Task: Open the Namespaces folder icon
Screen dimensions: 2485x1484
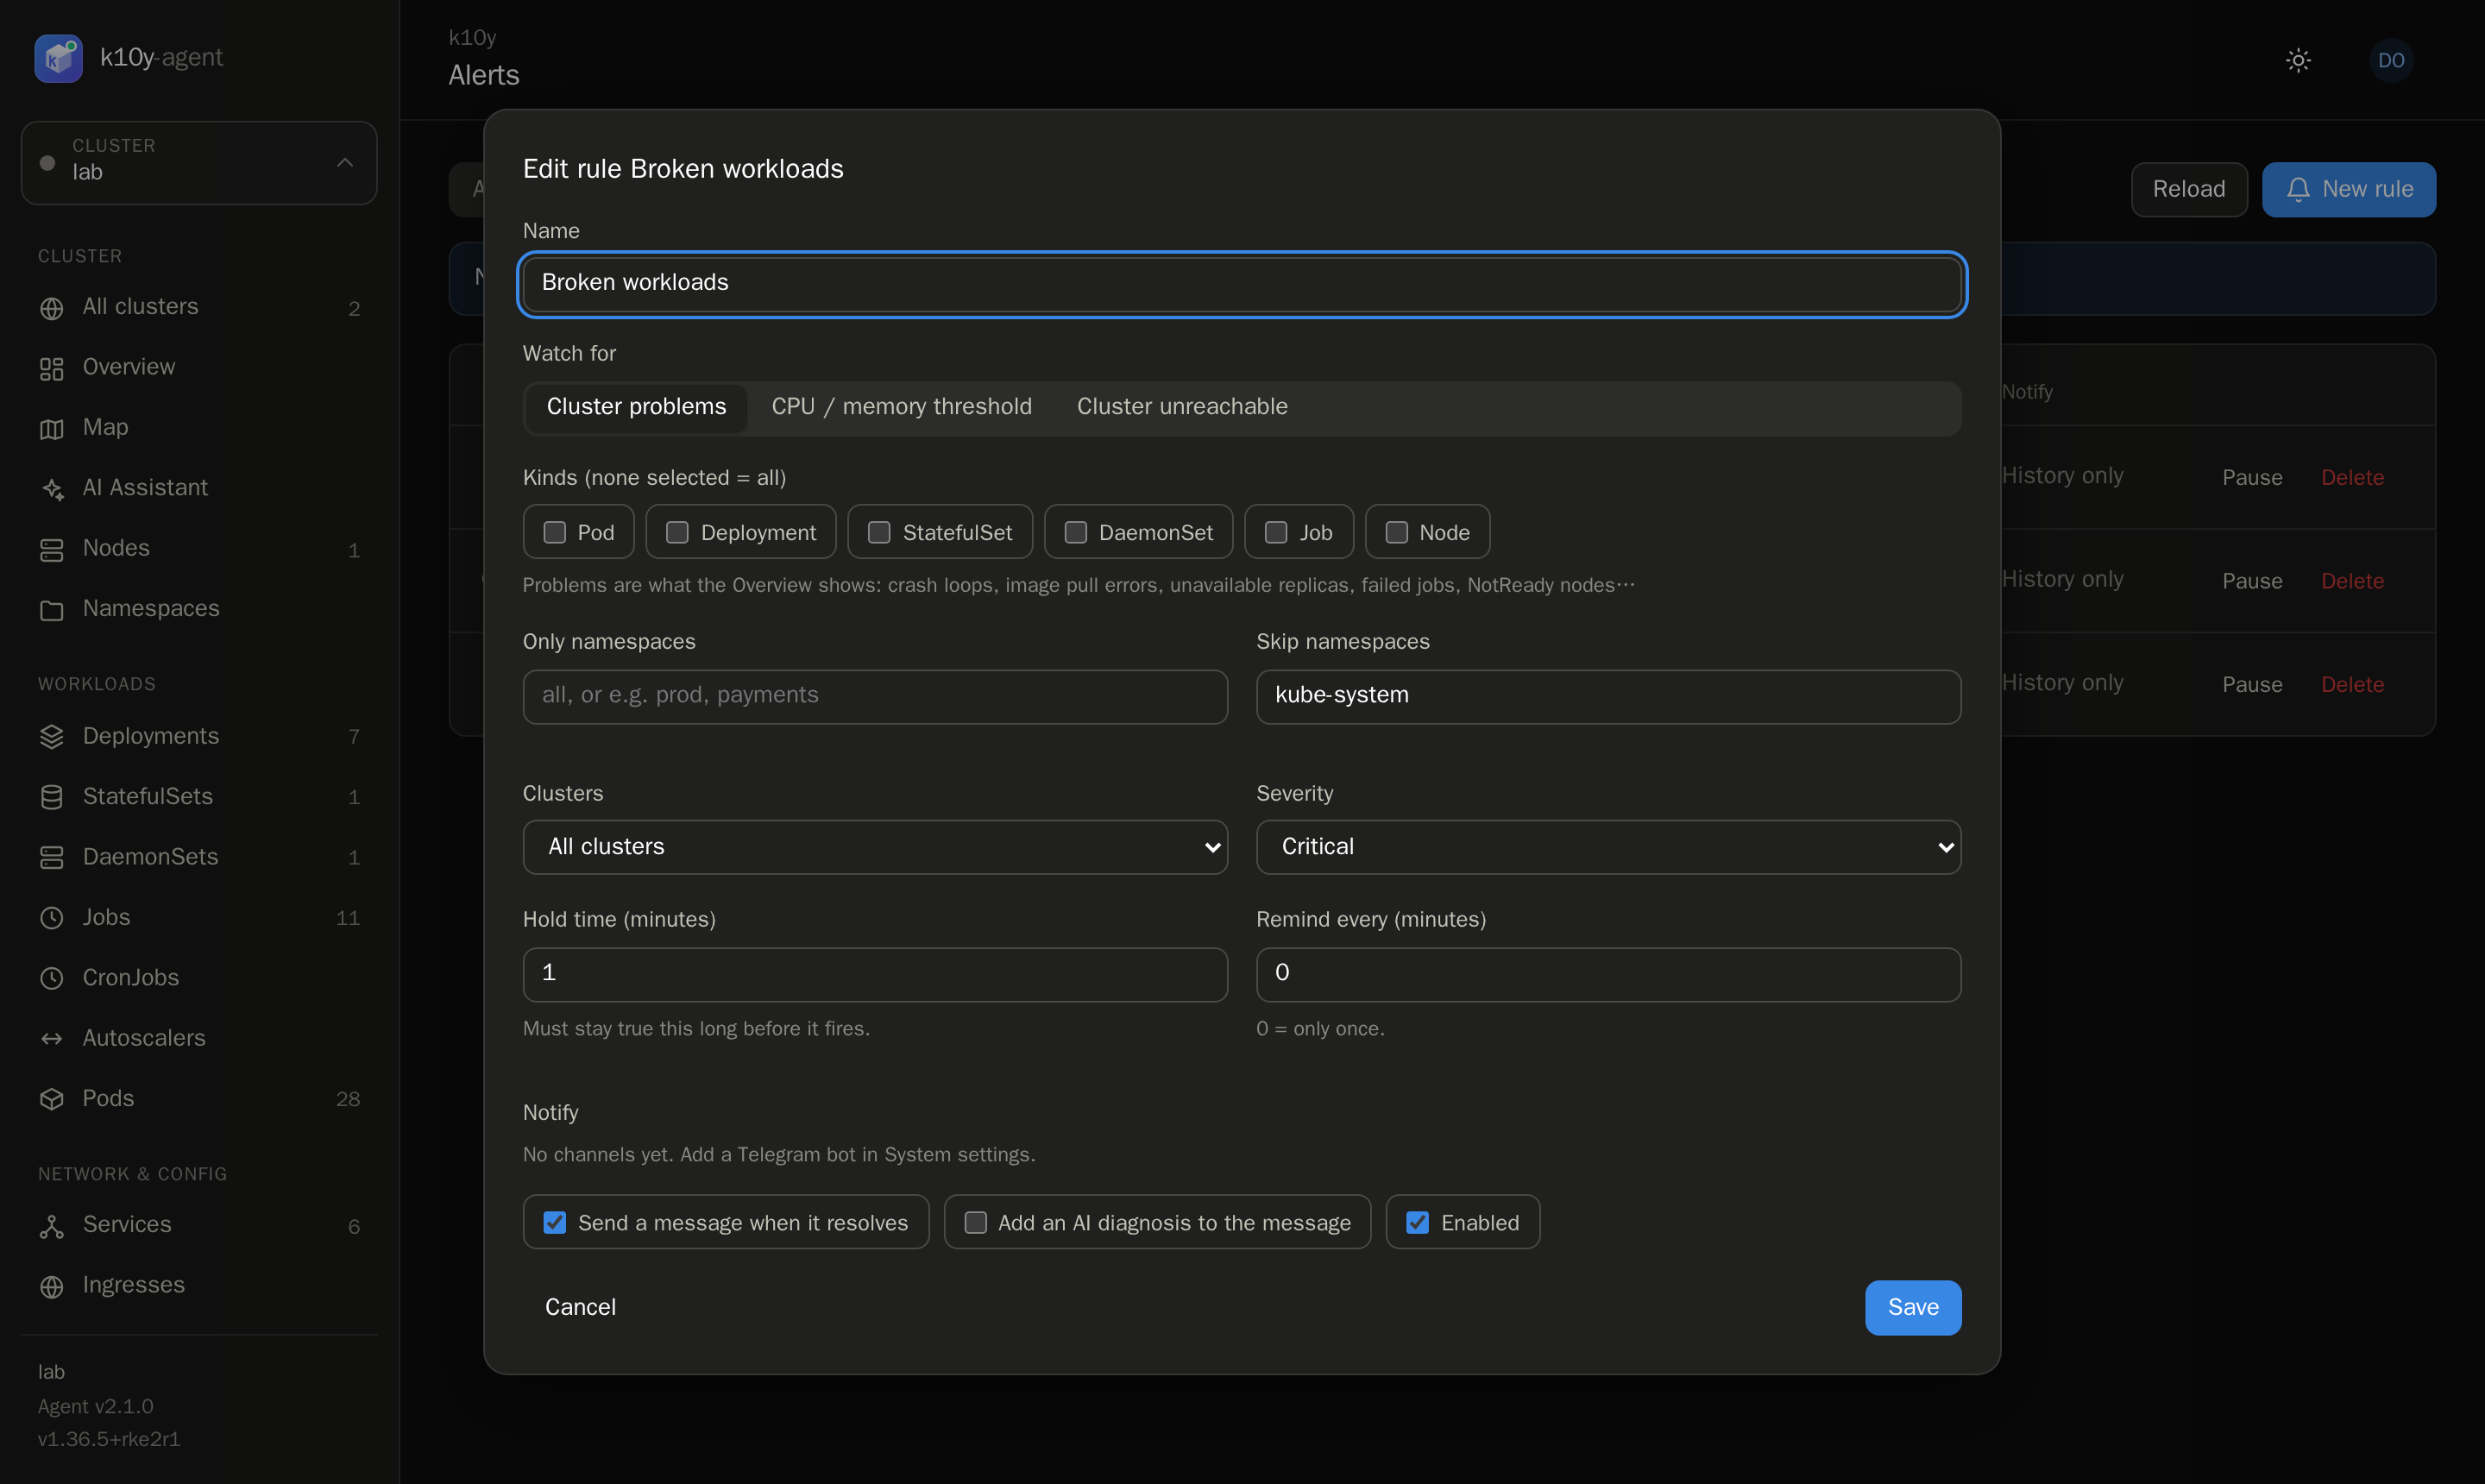Action: tap(51, 609)
